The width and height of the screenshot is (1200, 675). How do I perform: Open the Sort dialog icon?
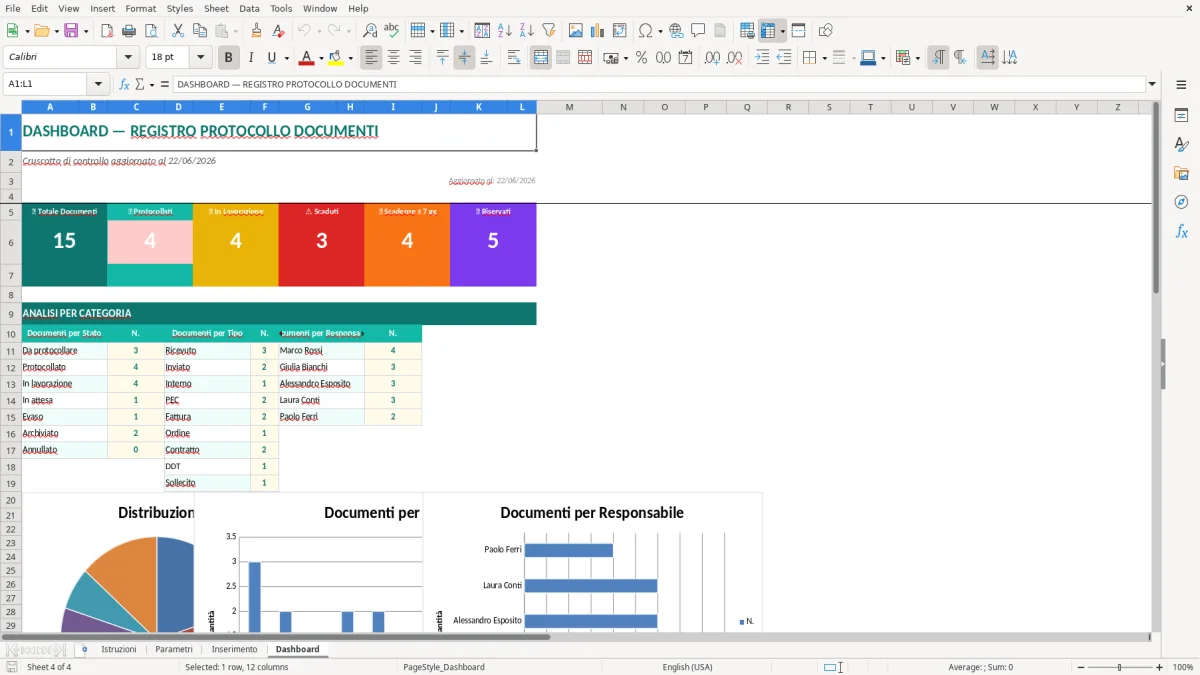482,31
